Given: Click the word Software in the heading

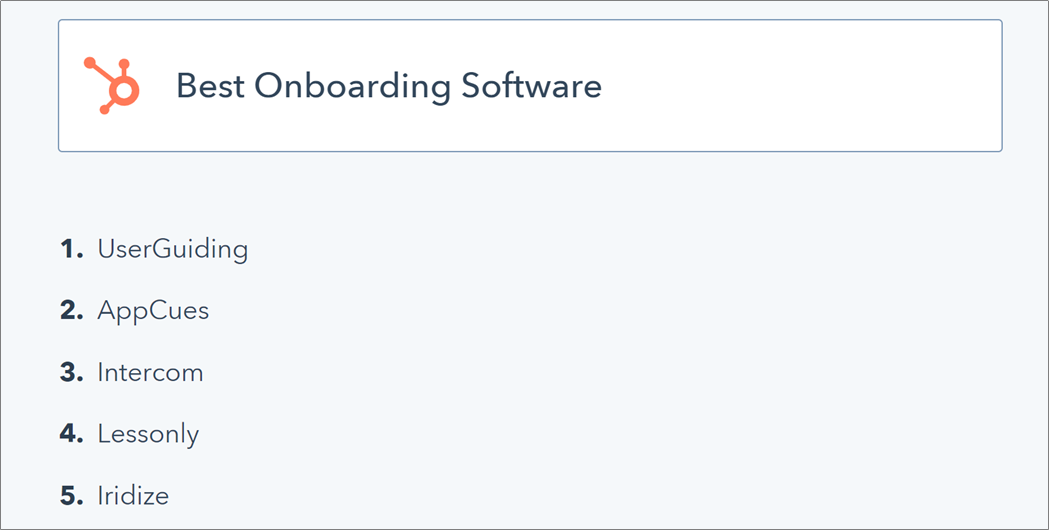Looking at the screenshot, I should 533,86.
